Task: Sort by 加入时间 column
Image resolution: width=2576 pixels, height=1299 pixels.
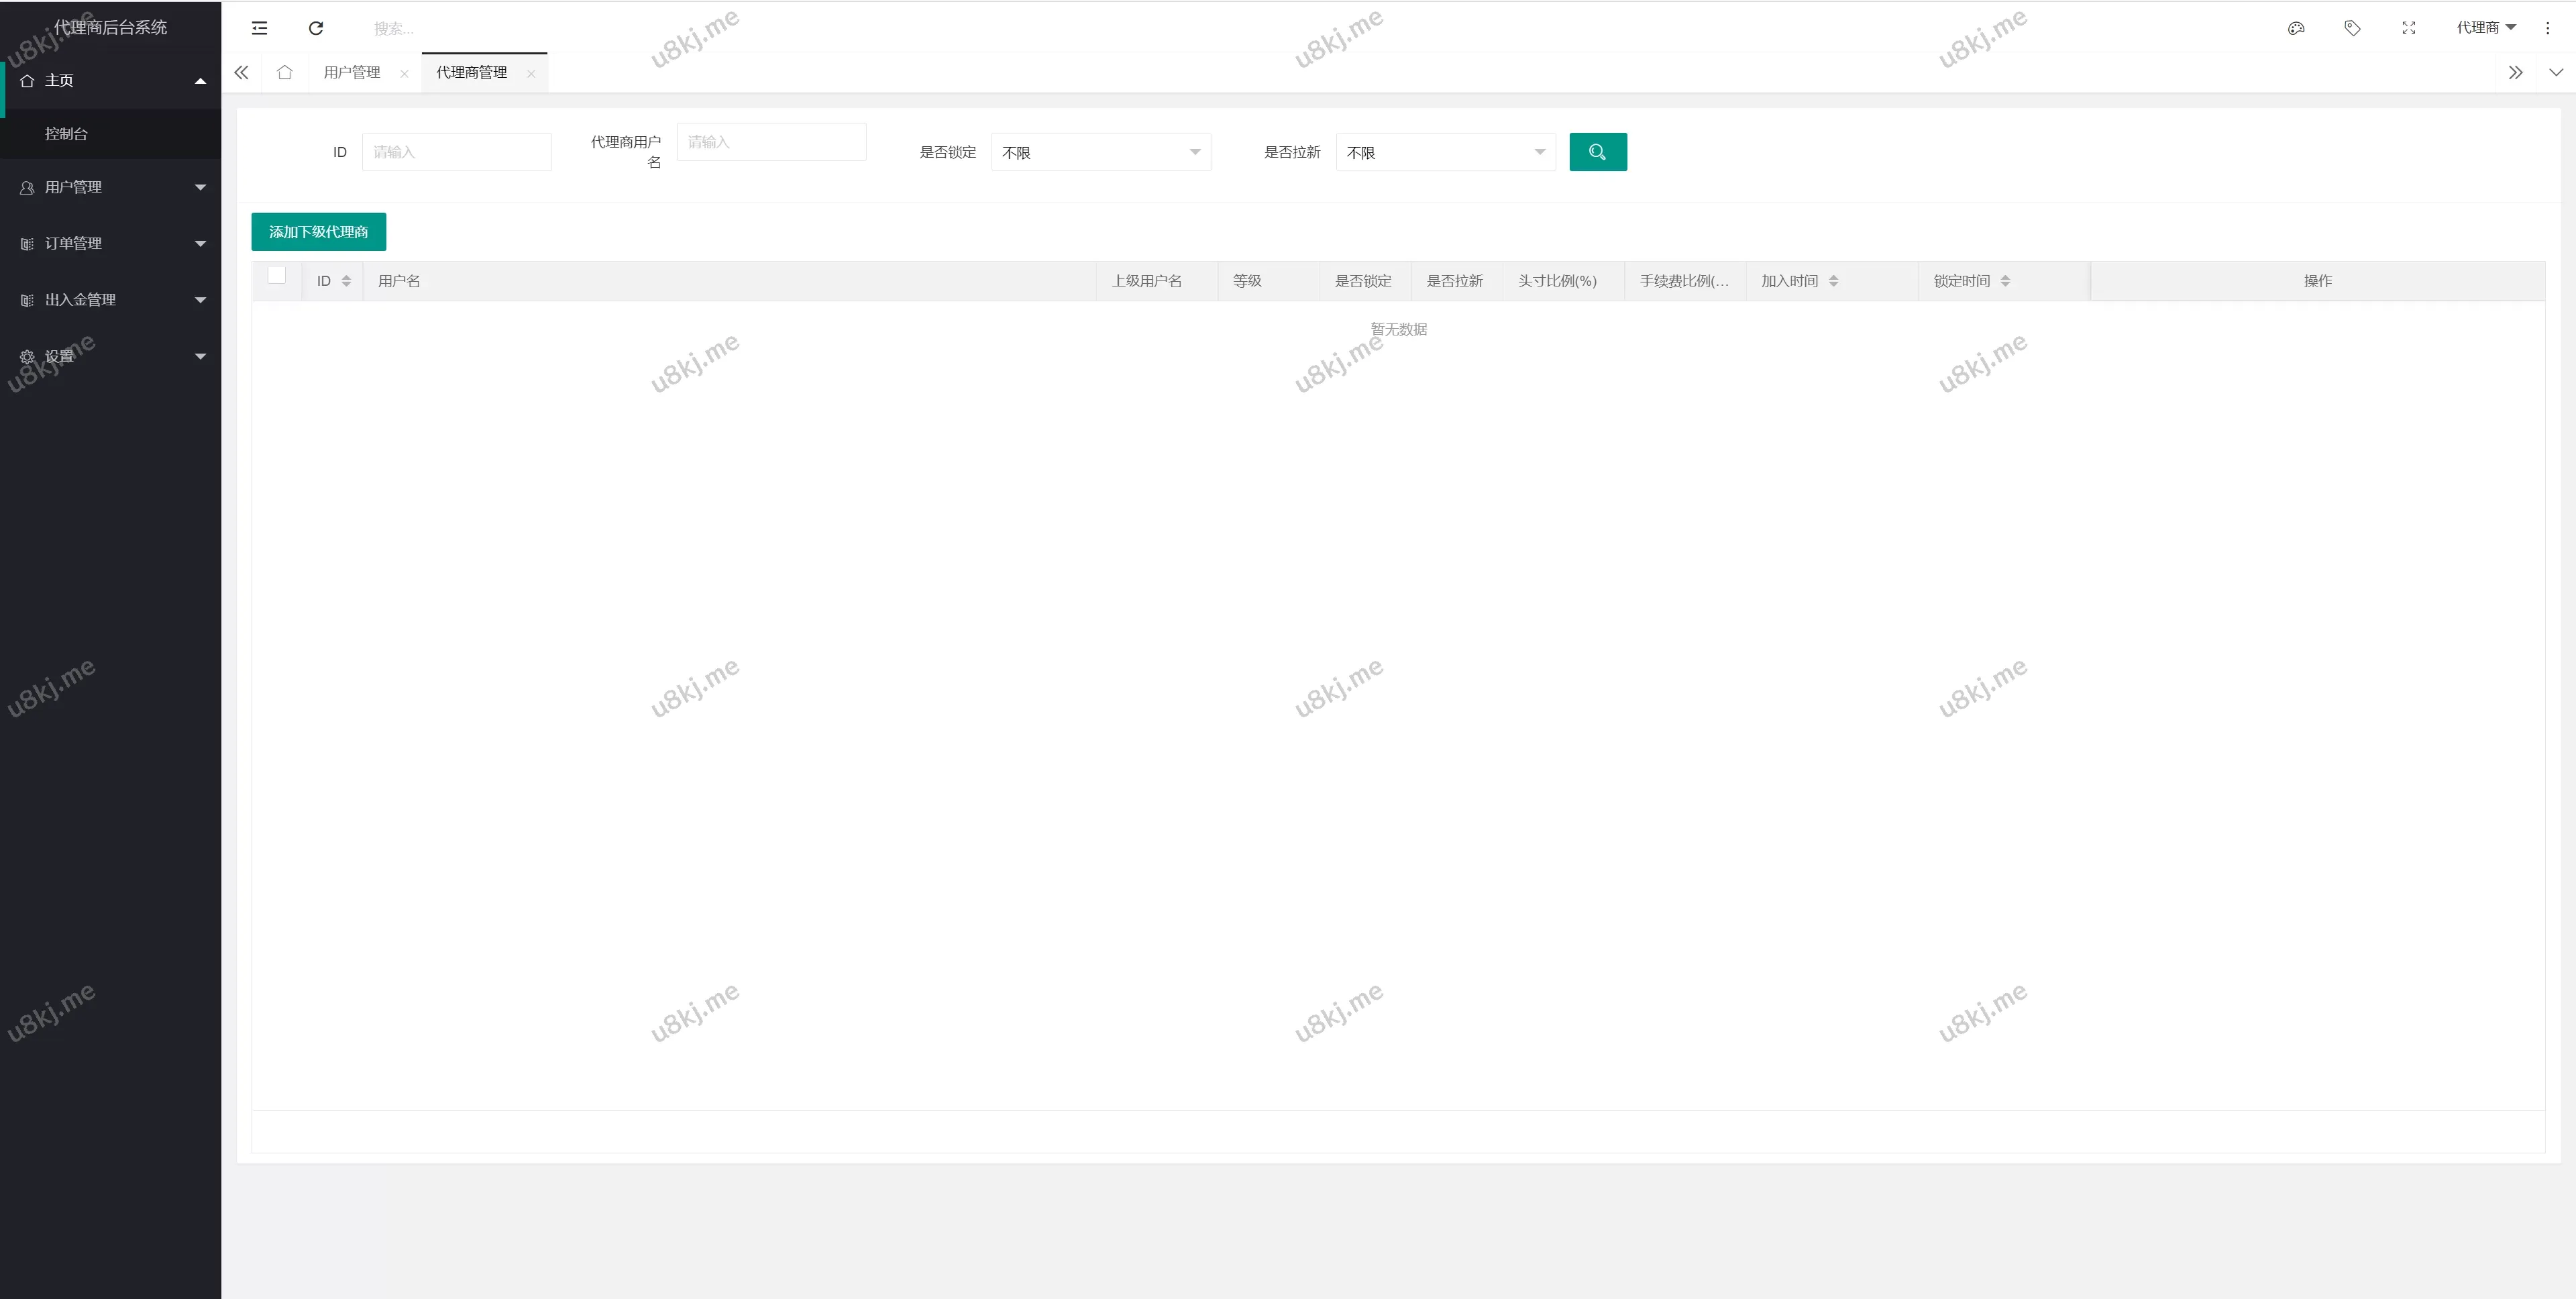Action: (1833, 281)
